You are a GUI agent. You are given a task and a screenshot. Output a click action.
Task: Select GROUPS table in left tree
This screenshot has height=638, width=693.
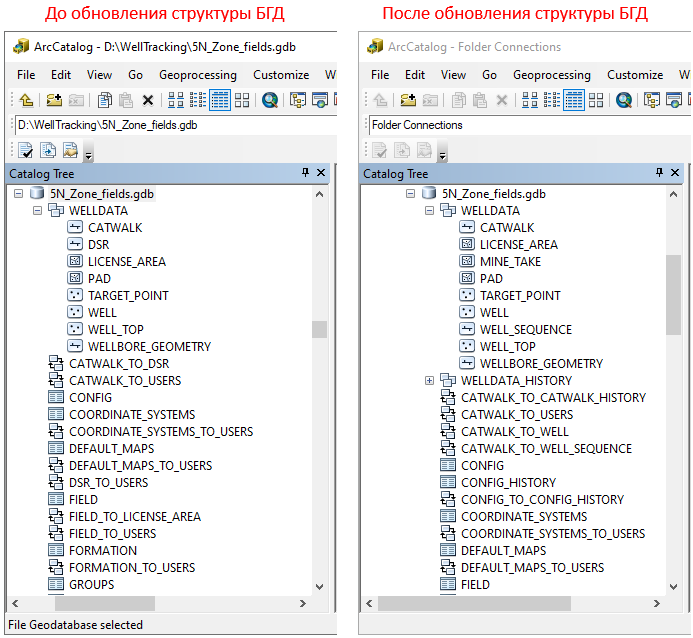tap(91, 585)
